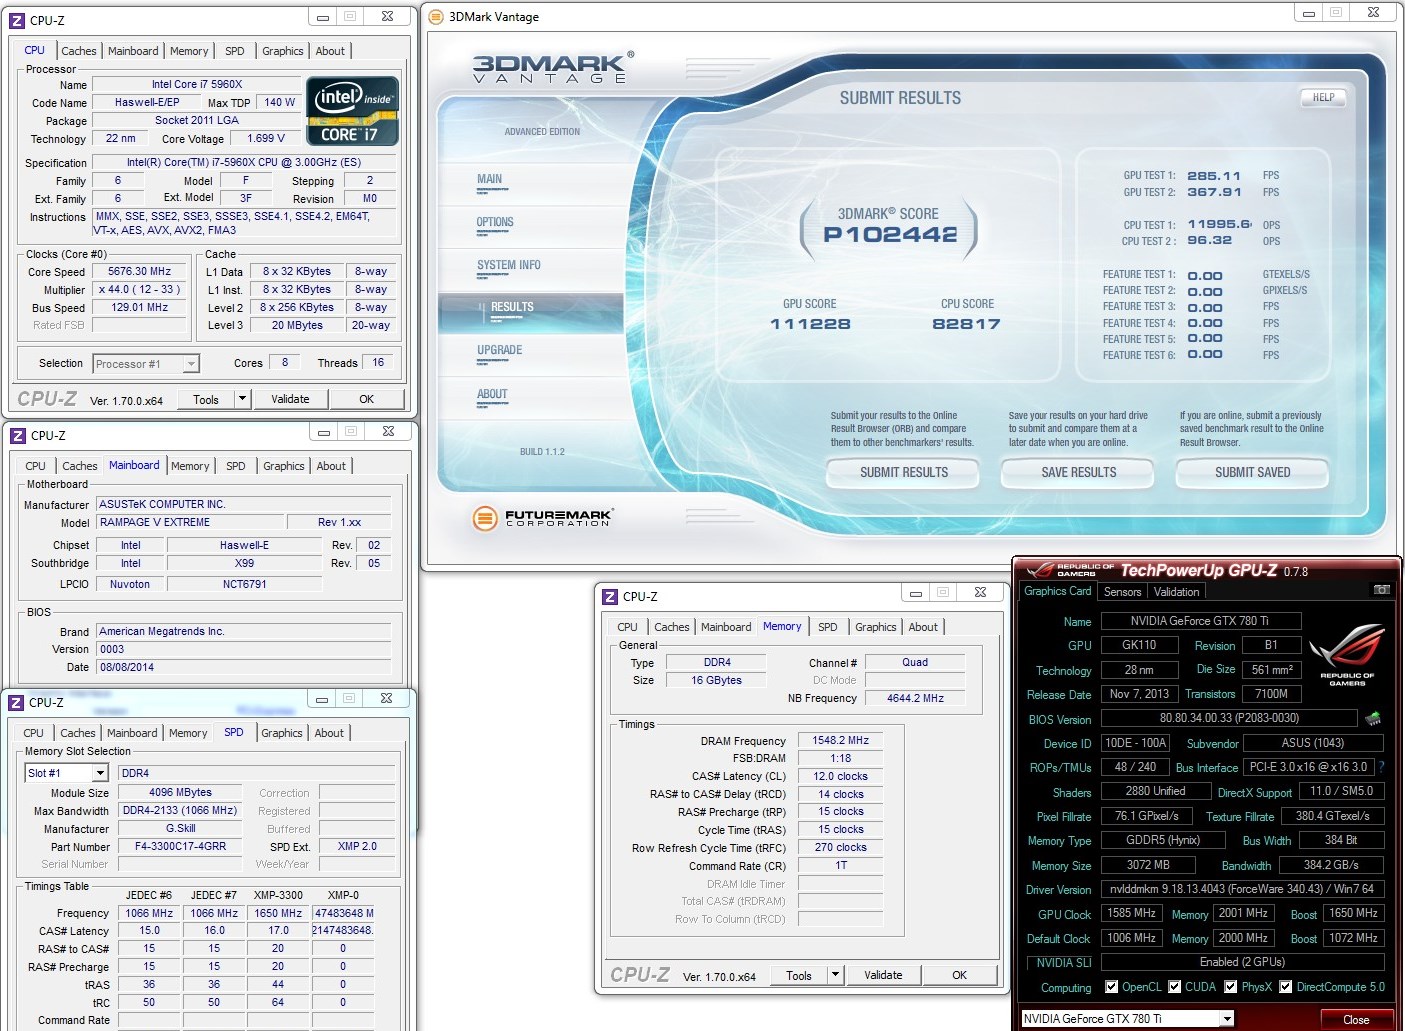Open the Slot #1 memory slot dropdown
Viewport: 1405px width, 1031px height.
[x=66, y=773]
